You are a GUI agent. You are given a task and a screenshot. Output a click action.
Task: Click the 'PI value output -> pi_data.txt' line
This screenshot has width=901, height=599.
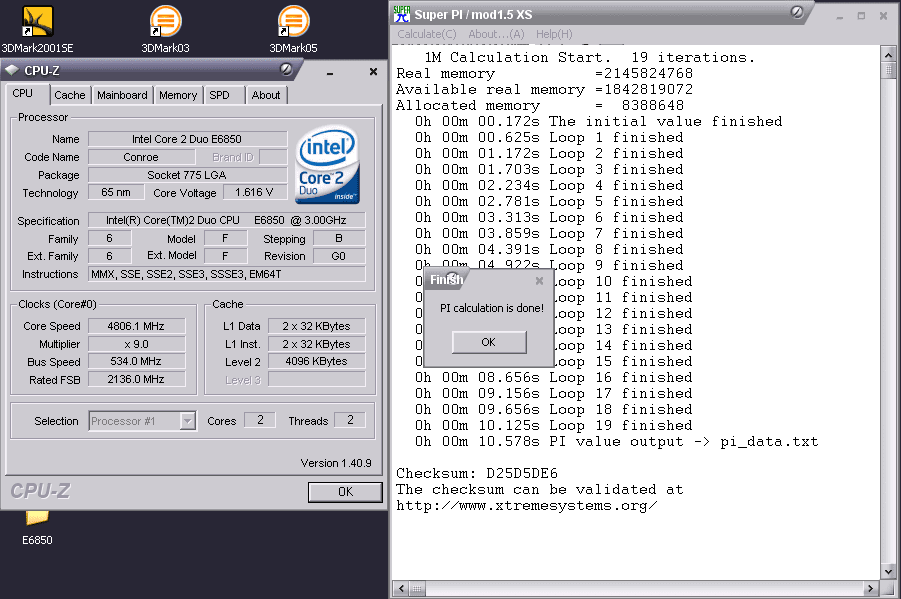click(617, 441)
